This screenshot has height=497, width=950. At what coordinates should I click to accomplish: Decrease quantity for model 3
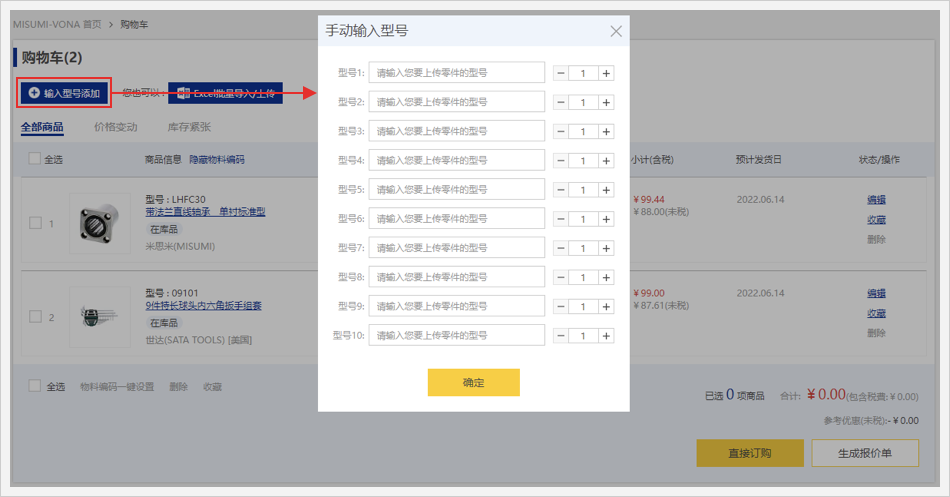[x=560, y=131]
